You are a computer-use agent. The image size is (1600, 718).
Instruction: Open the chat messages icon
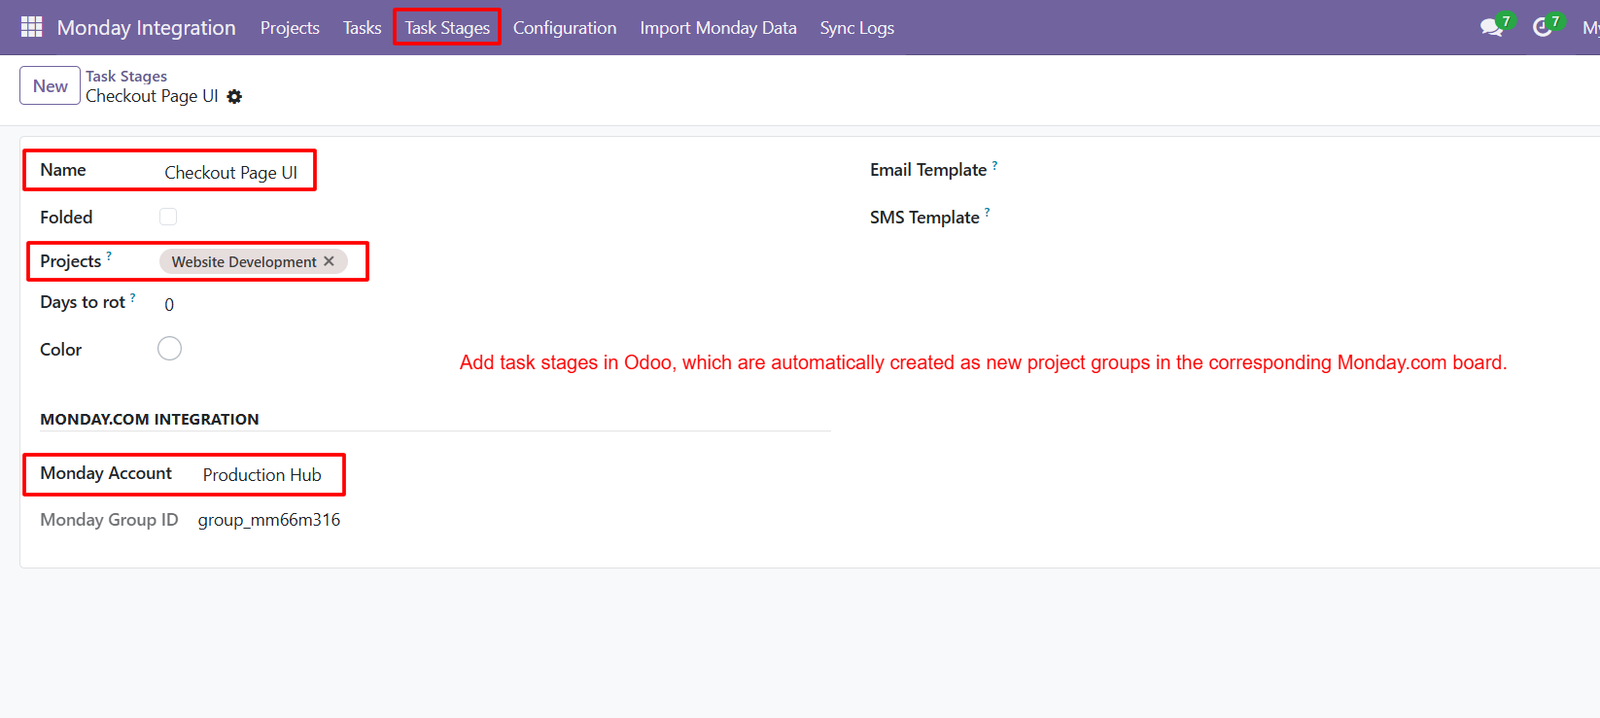point(1492,27)
